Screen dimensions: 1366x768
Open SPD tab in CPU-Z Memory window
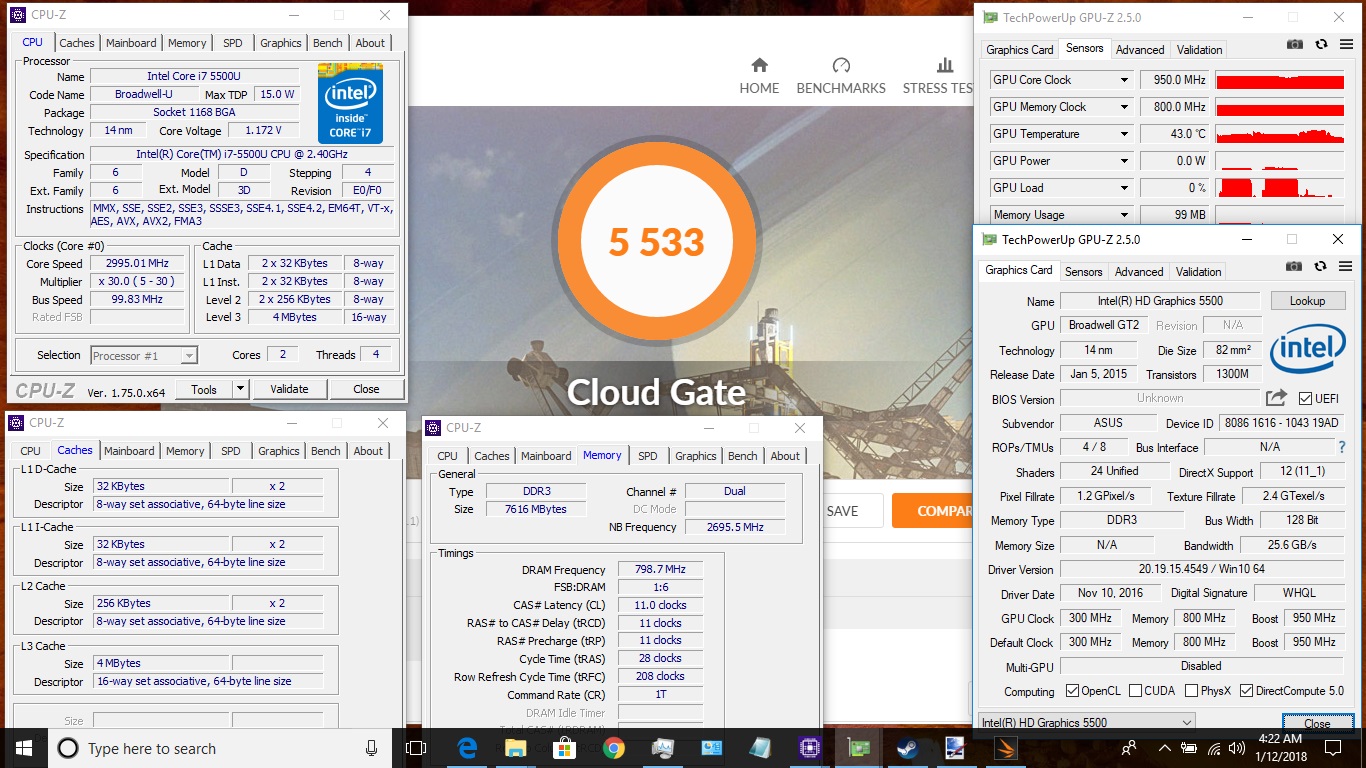click(648, 456)
